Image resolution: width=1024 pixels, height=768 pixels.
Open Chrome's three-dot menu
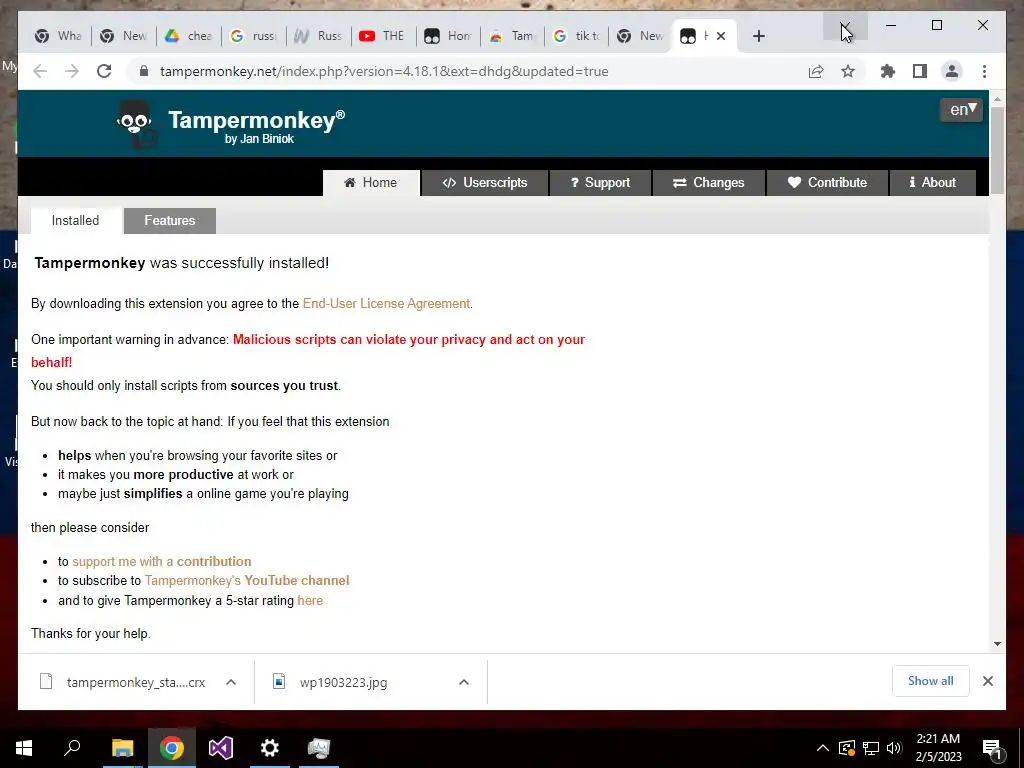(x=984, y=71)
